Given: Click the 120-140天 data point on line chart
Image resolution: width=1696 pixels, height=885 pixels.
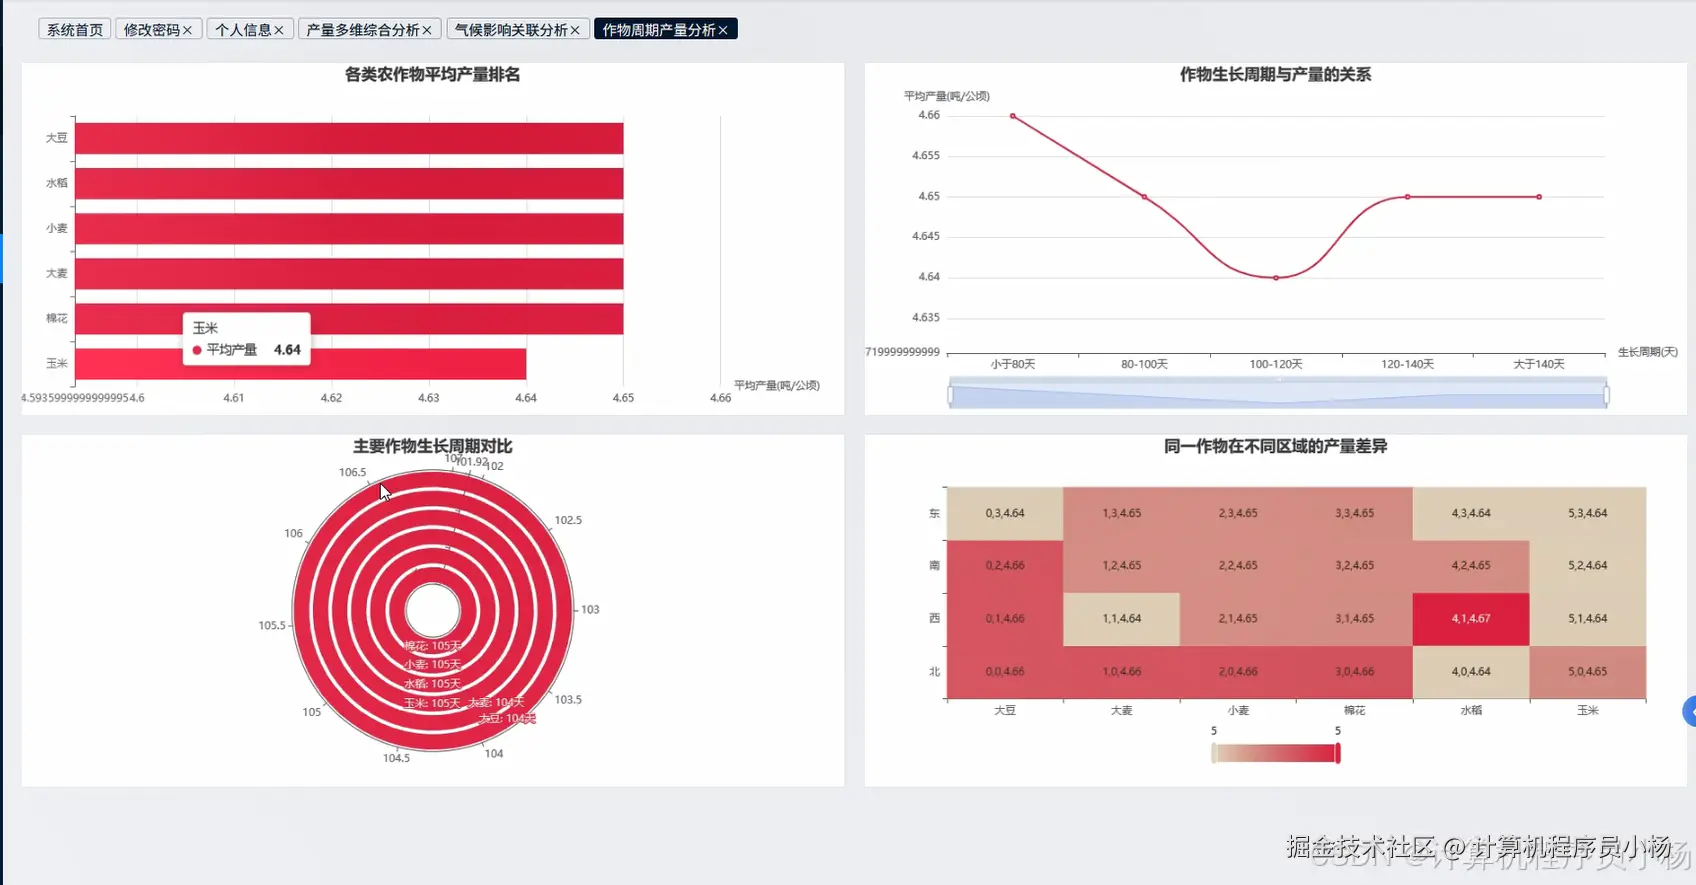Looking at the screenshot, I should pyautogui.click(x=1408, y=197).
